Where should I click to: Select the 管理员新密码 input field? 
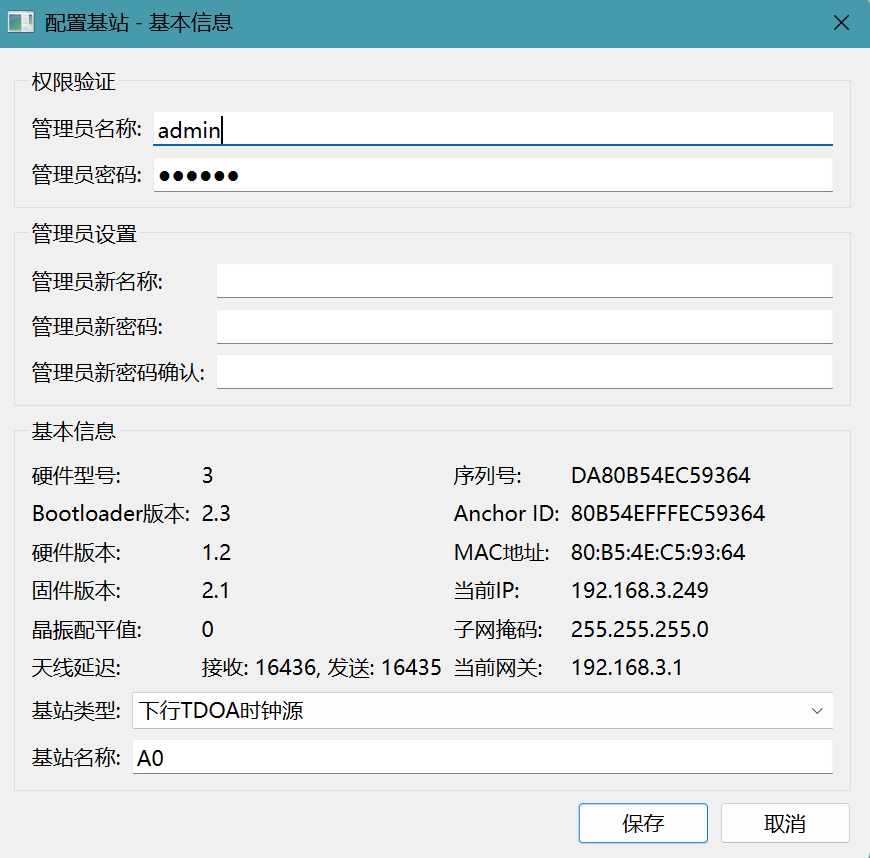(524, 327)
